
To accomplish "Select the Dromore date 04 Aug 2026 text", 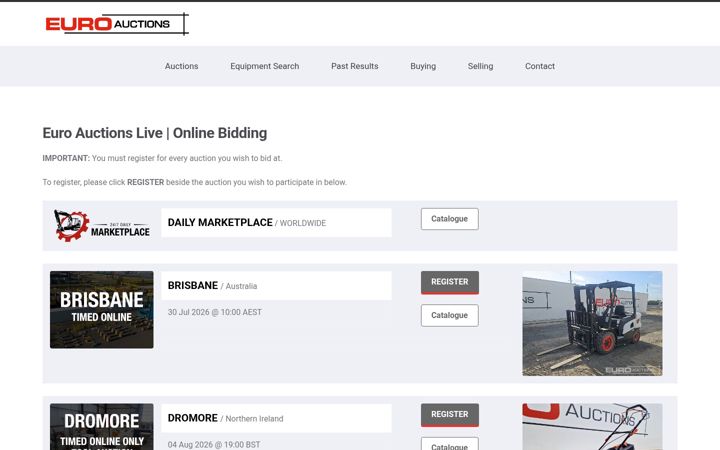I will (214, 444).
